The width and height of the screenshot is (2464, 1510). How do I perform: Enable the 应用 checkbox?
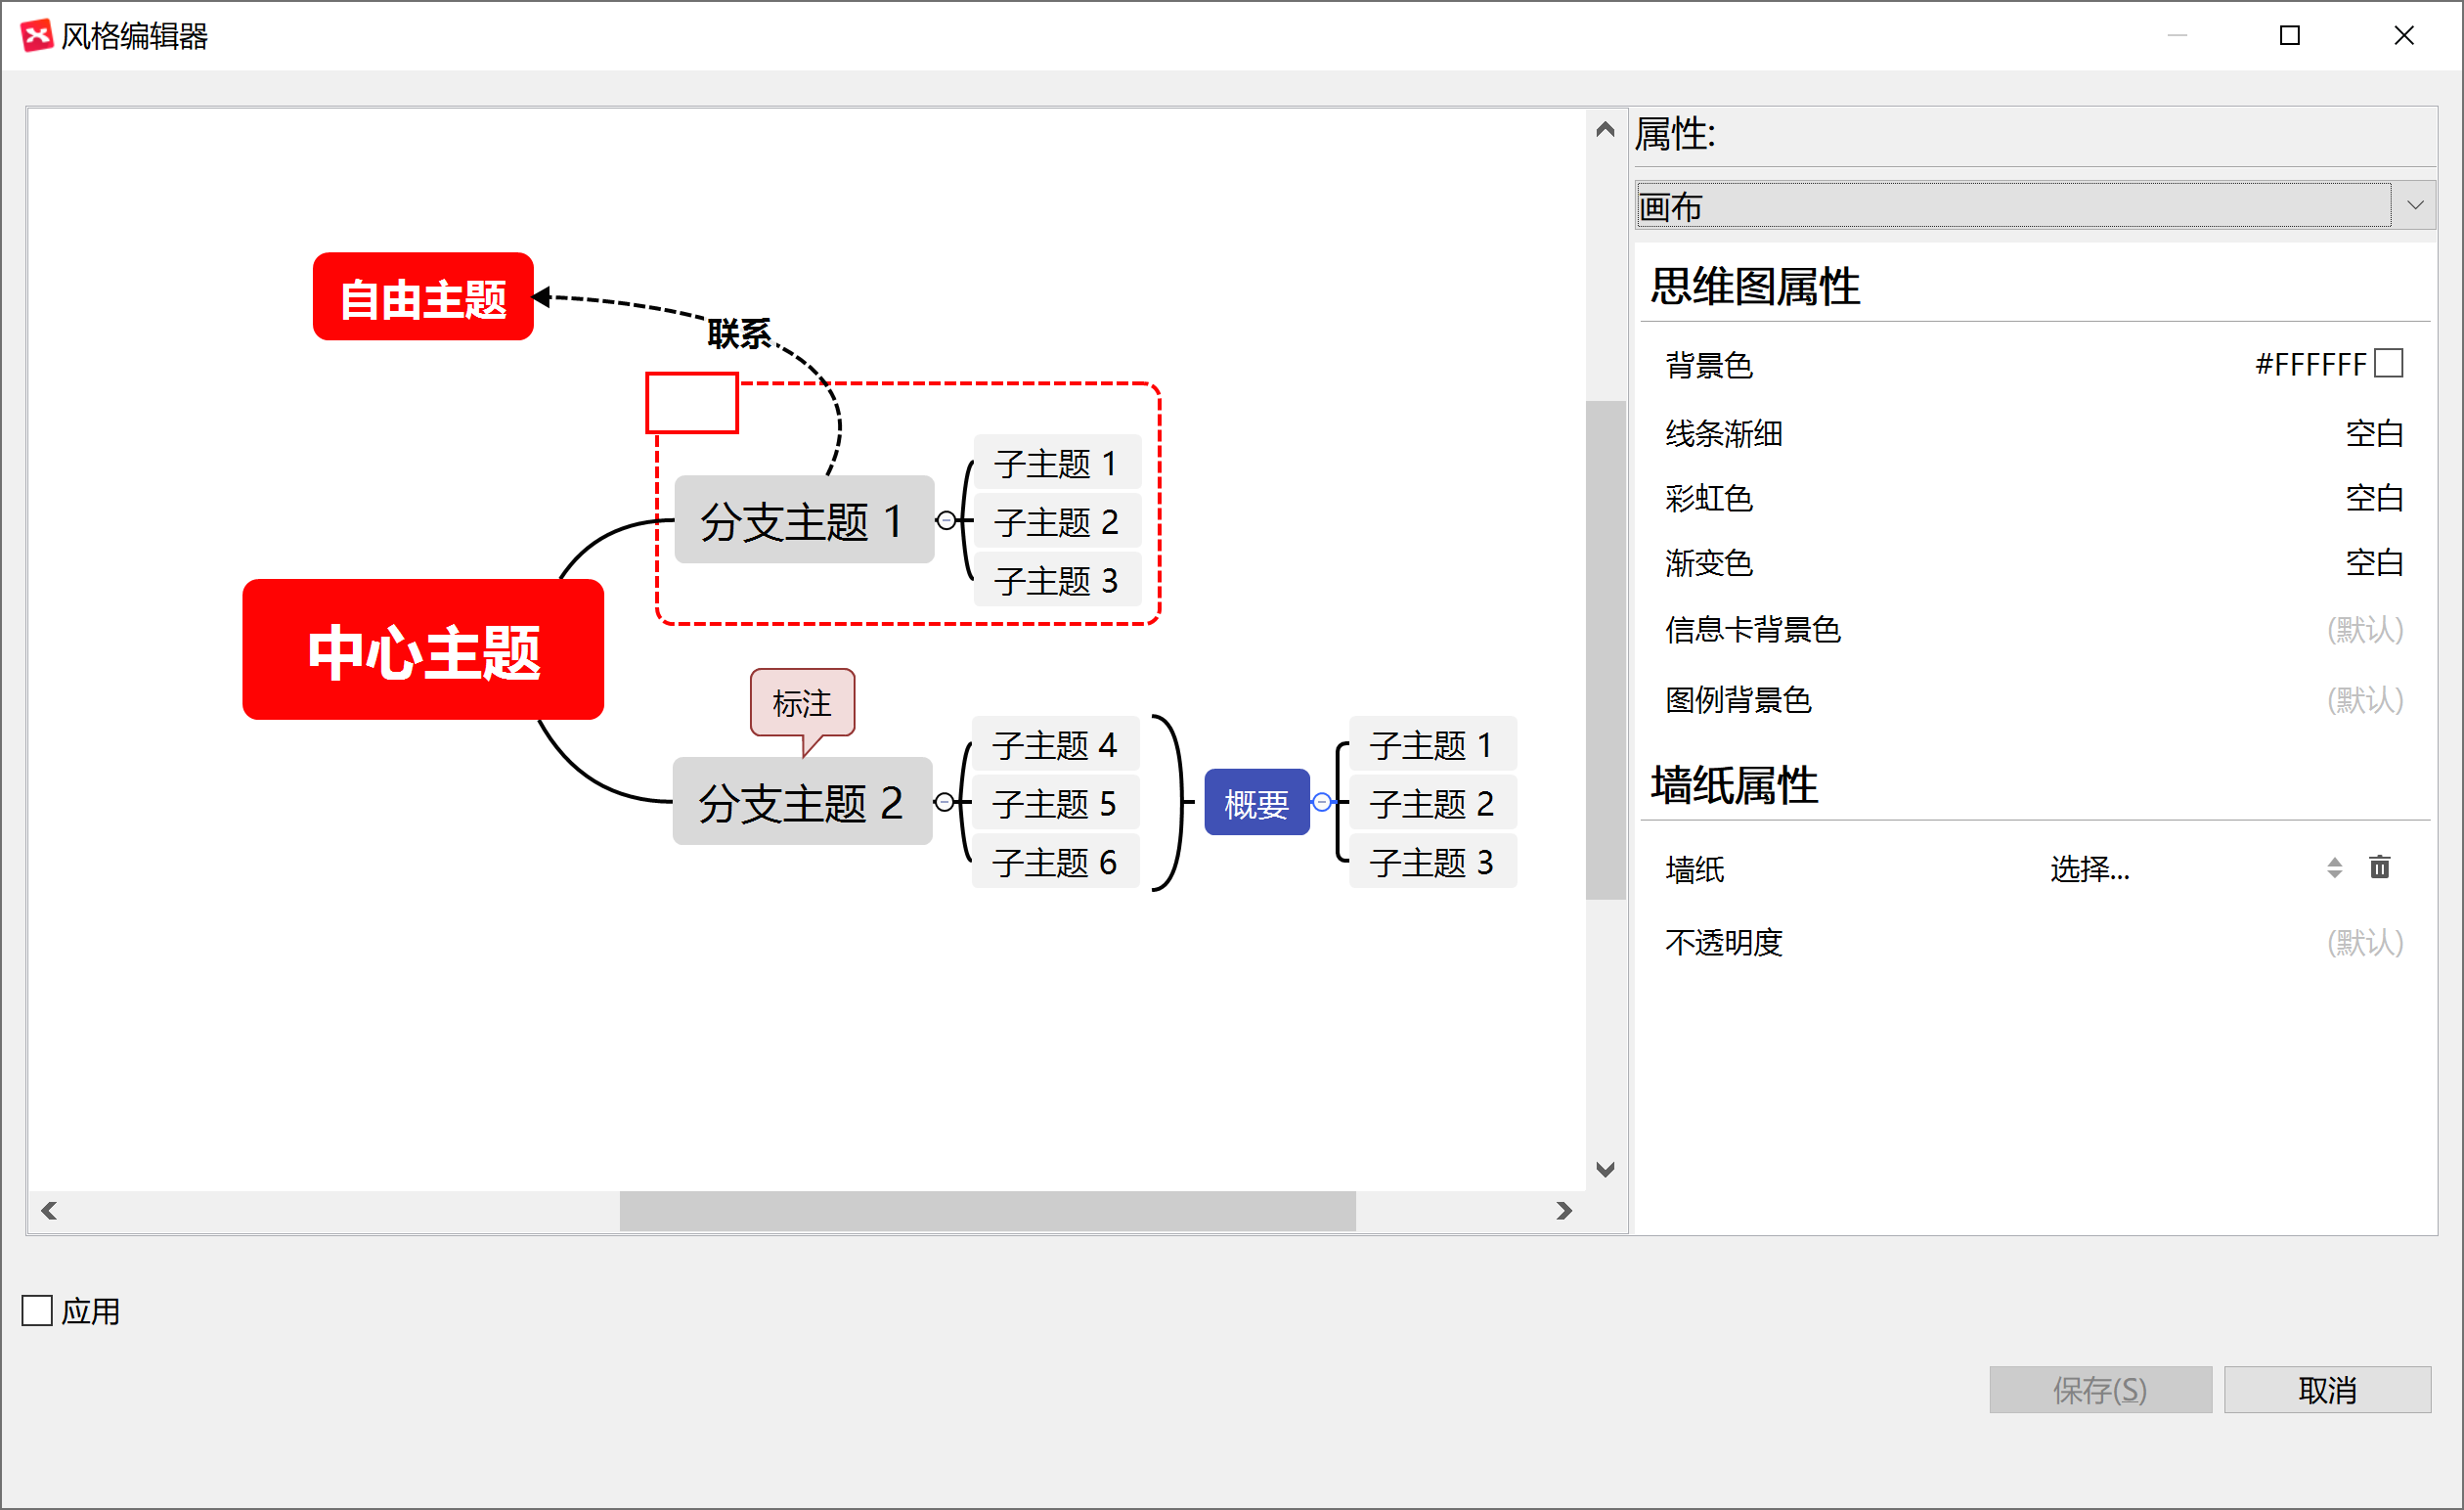(x=37, y=1310)
